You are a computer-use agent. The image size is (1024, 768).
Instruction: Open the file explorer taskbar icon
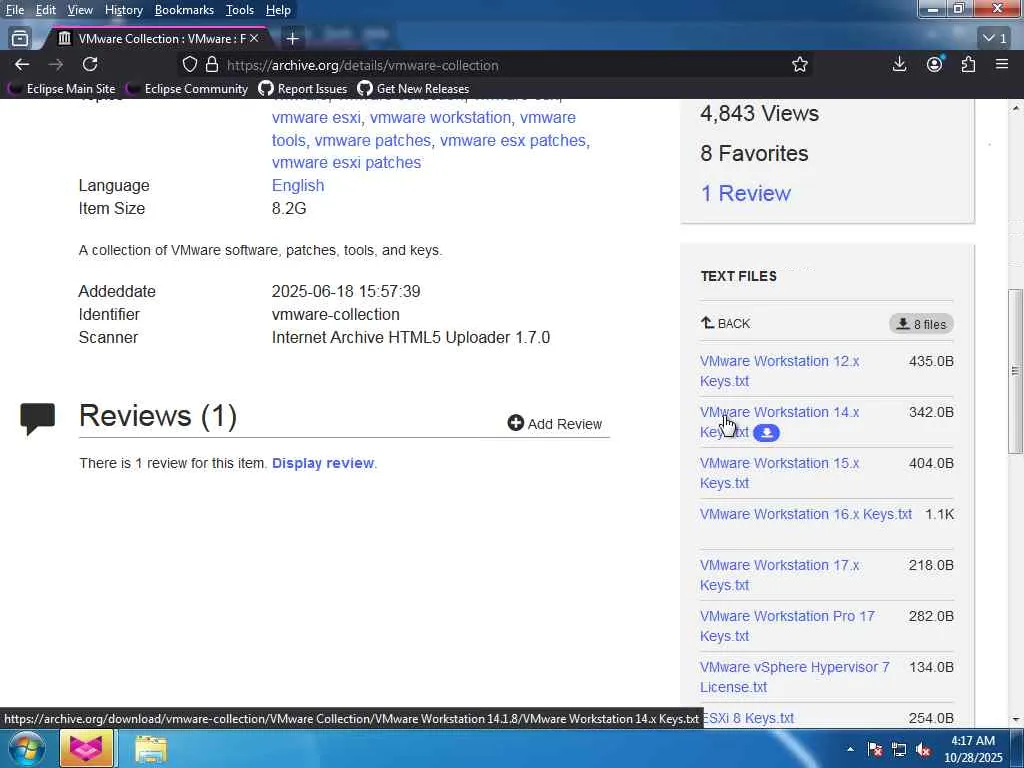(x=151, y=749)
